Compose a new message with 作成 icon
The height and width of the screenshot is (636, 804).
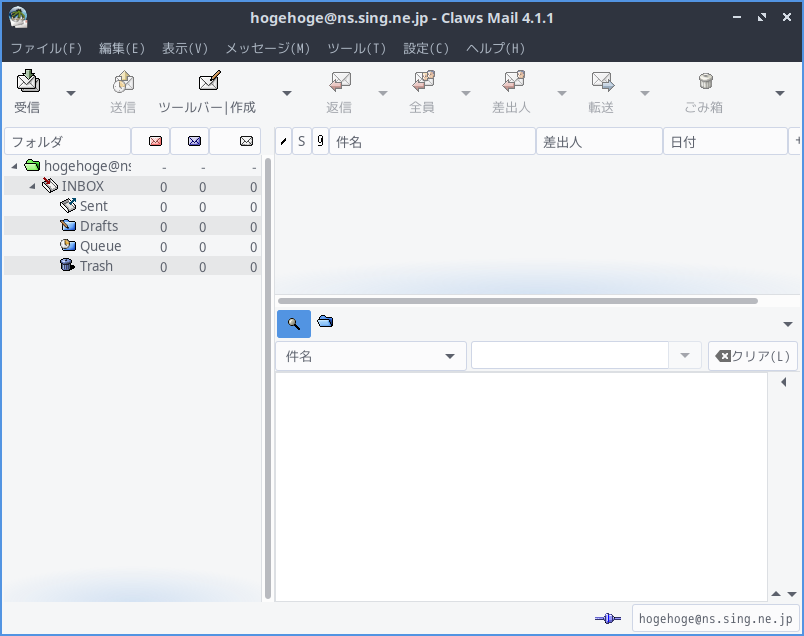click(x=209, y=81)
